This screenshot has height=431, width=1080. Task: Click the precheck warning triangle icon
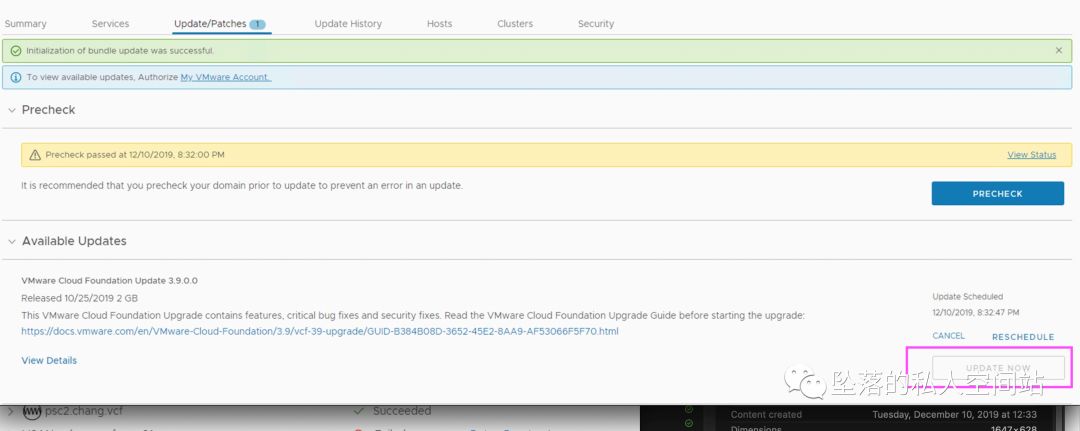tap(34, 155)
